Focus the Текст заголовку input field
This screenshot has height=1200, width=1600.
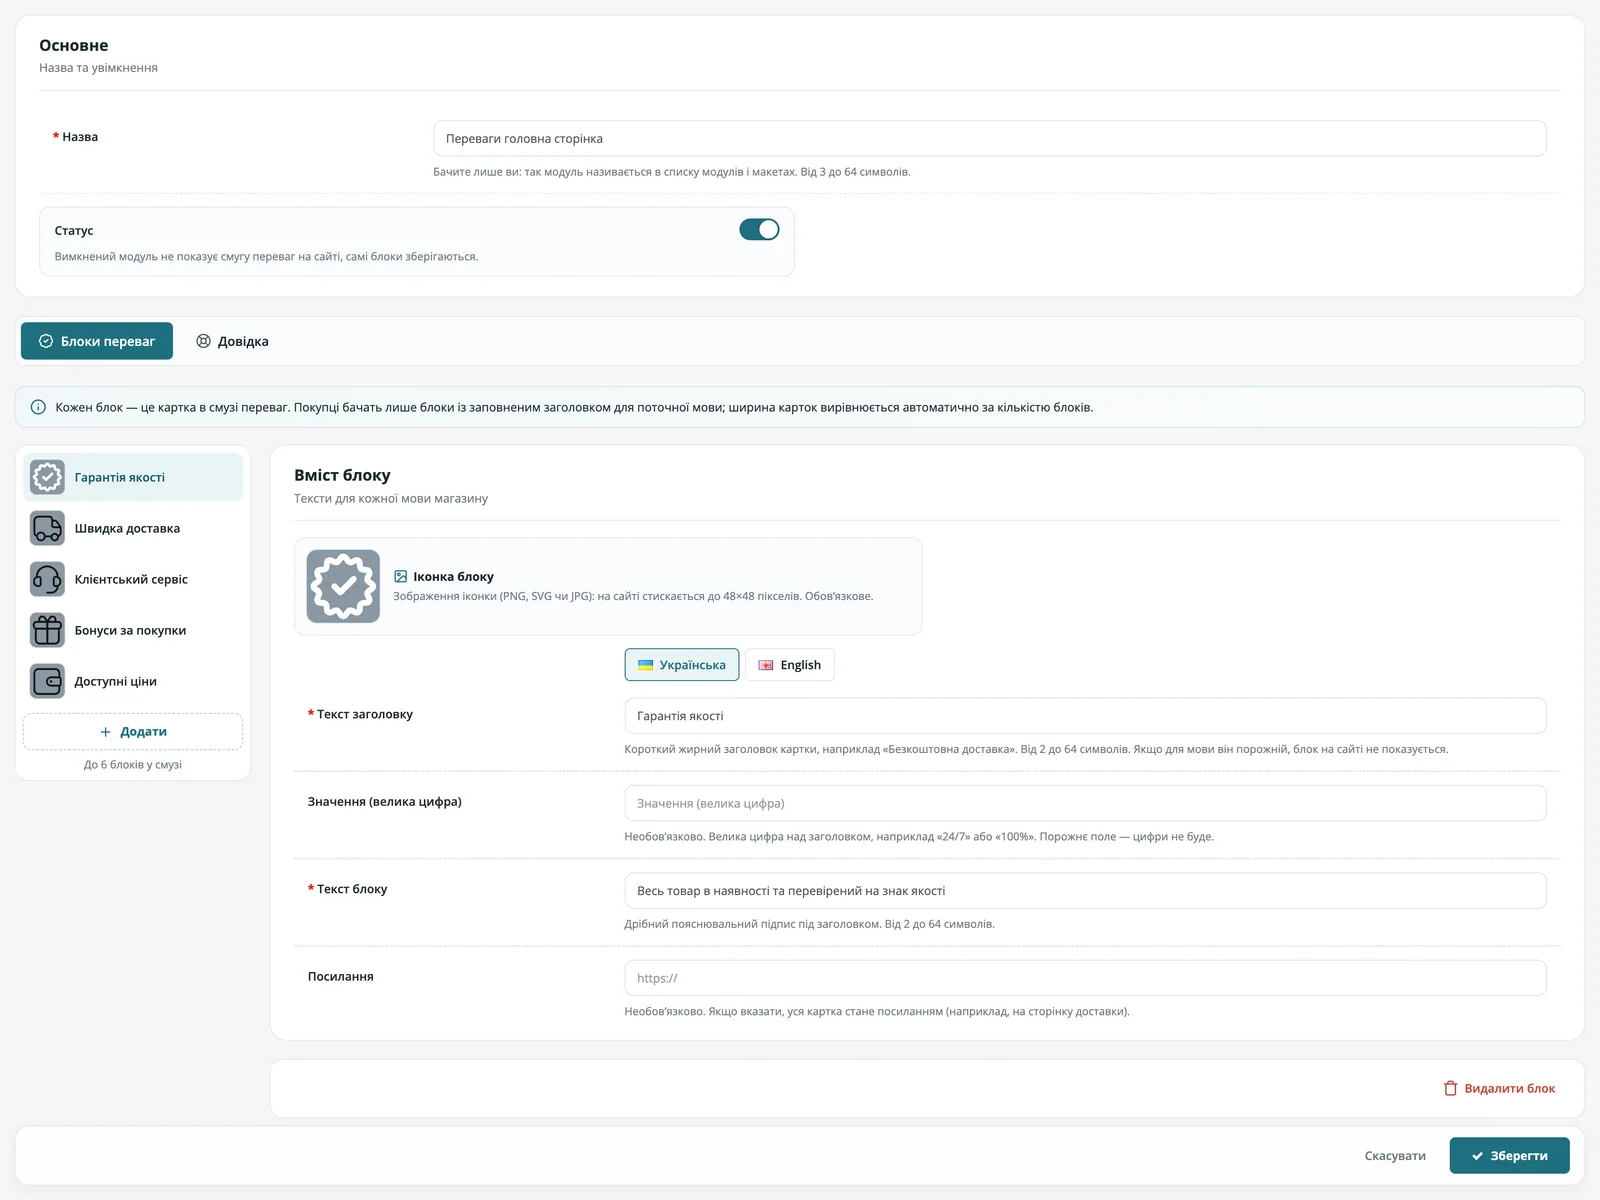1085,716
